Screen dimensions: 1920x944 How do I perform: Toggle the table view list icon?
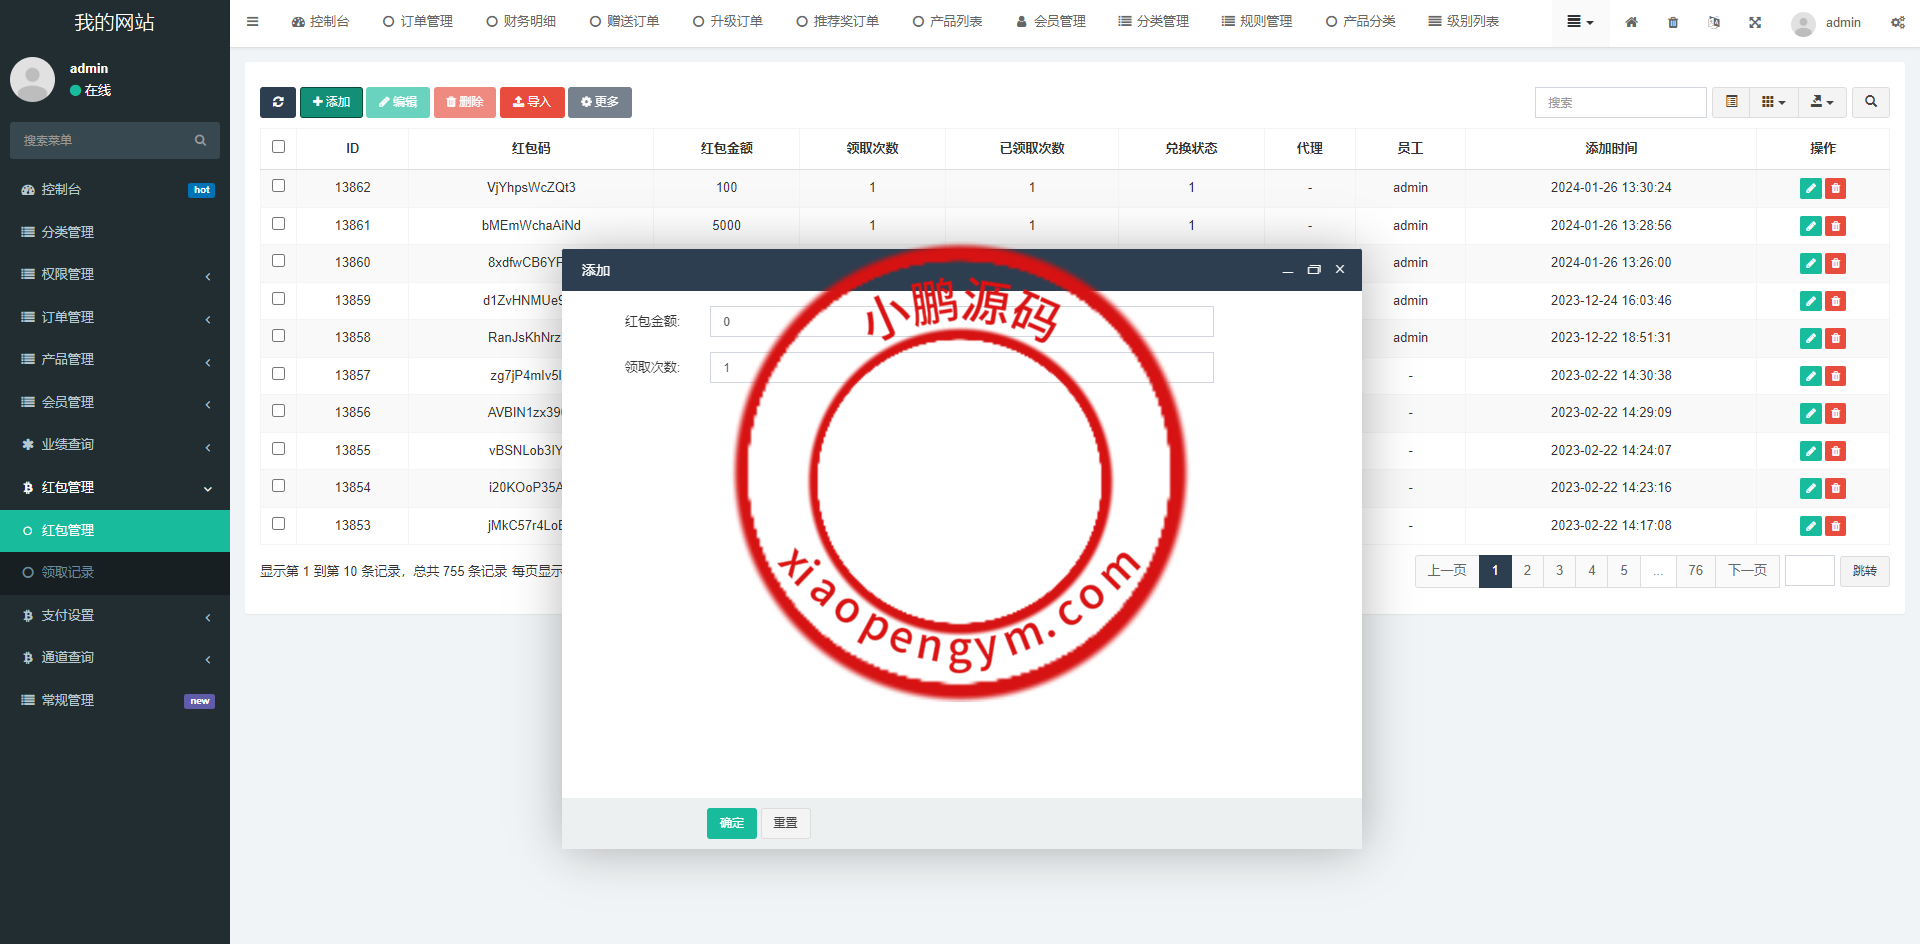click(x=1731, y=102)
